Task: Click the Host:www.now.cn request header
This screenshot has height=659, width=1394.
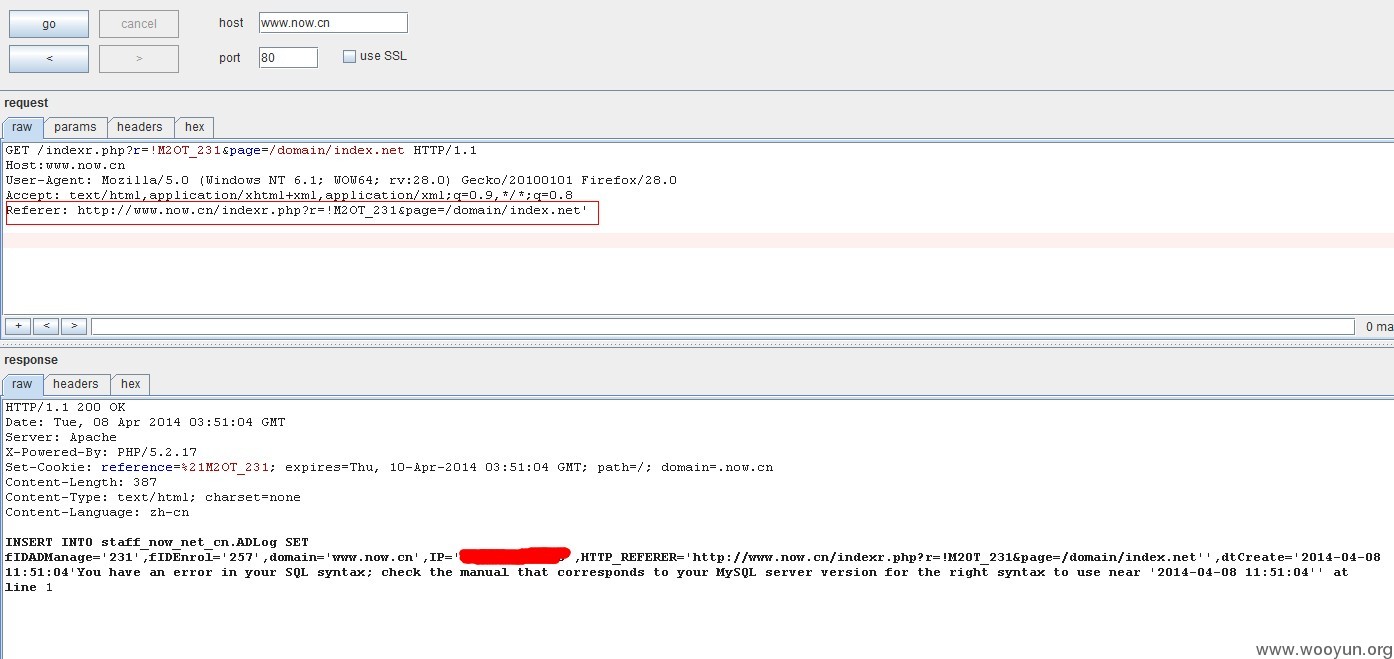Action: (66, 166)
